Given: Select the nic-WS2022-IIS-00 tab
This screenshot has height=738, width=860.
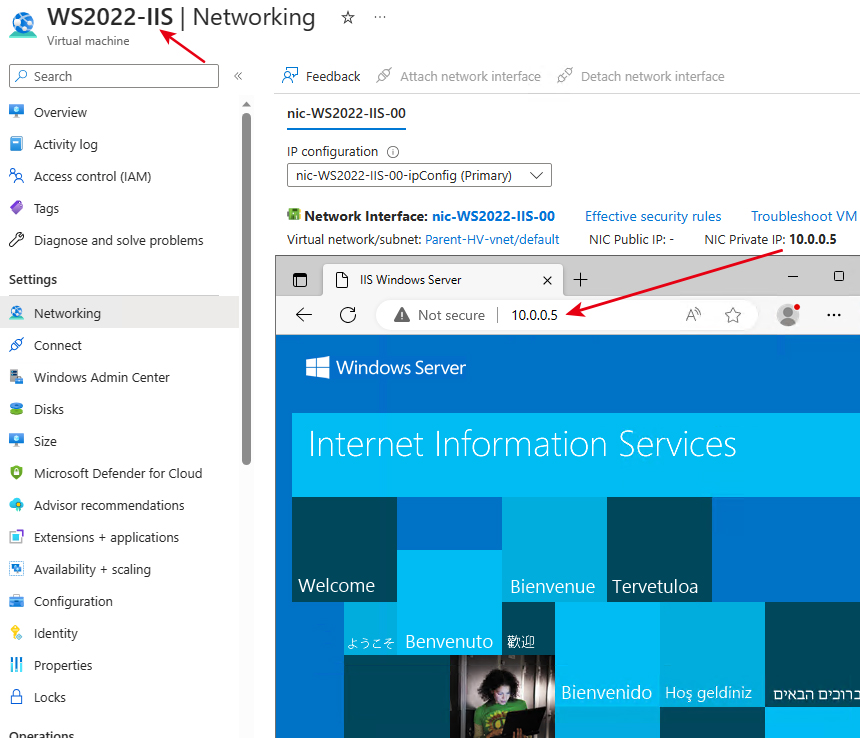Looking at the screenshot, I should (346, 113).
